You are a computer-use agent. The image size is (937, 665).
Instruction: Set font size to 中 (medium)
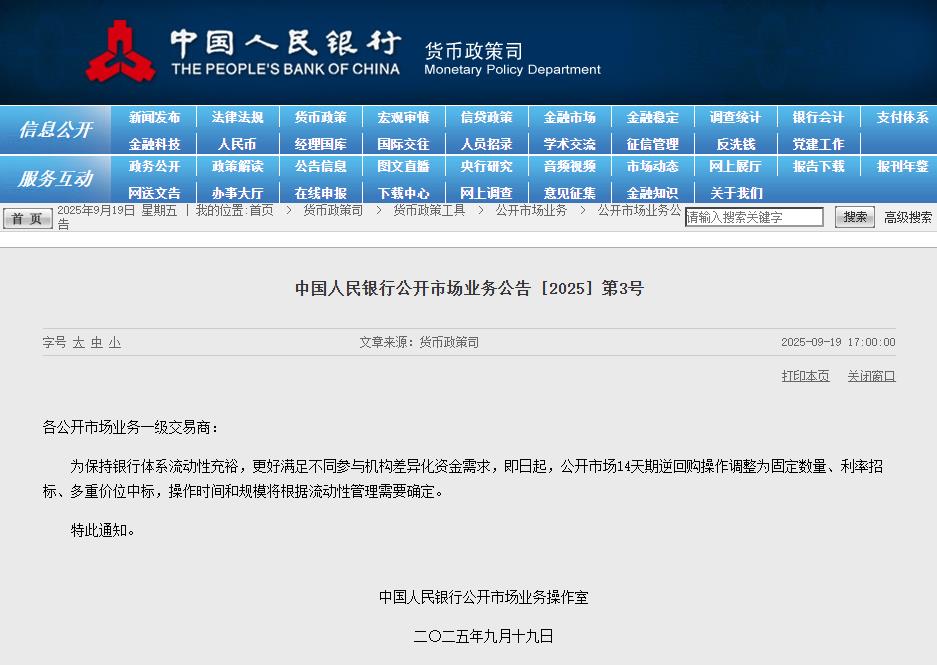(97, 342)
